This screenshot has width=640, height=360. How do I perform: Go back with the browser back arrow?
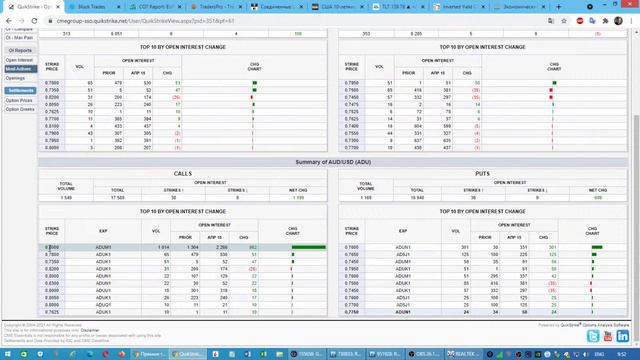[9, 21]
